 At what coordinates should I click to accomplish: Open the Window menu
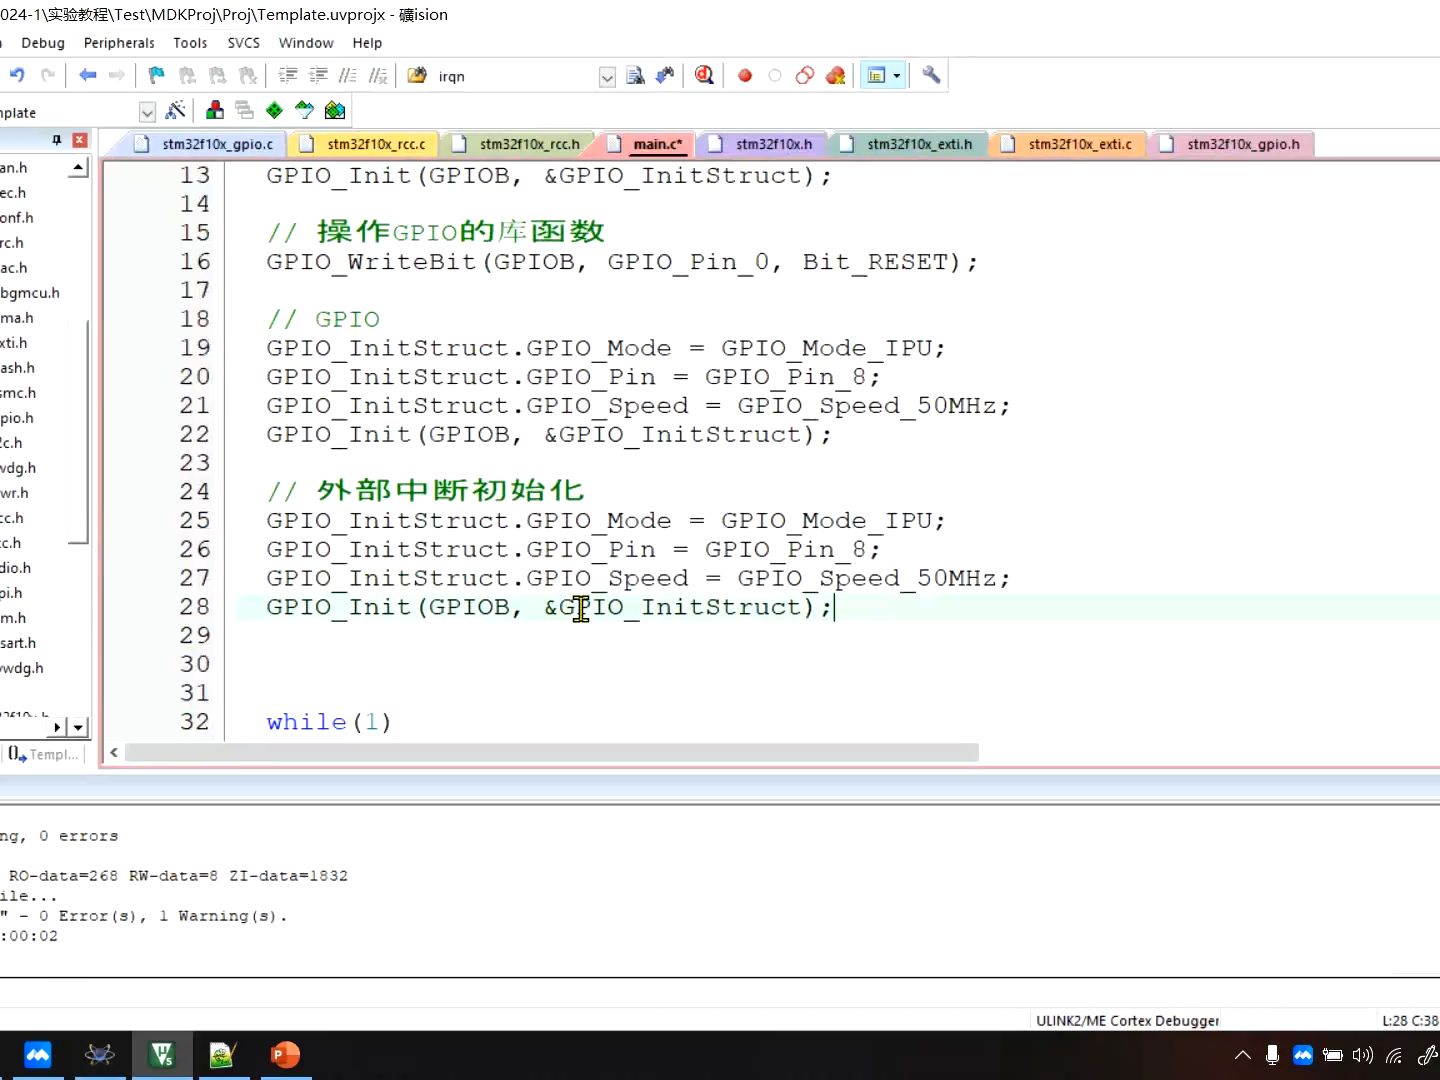306,43
